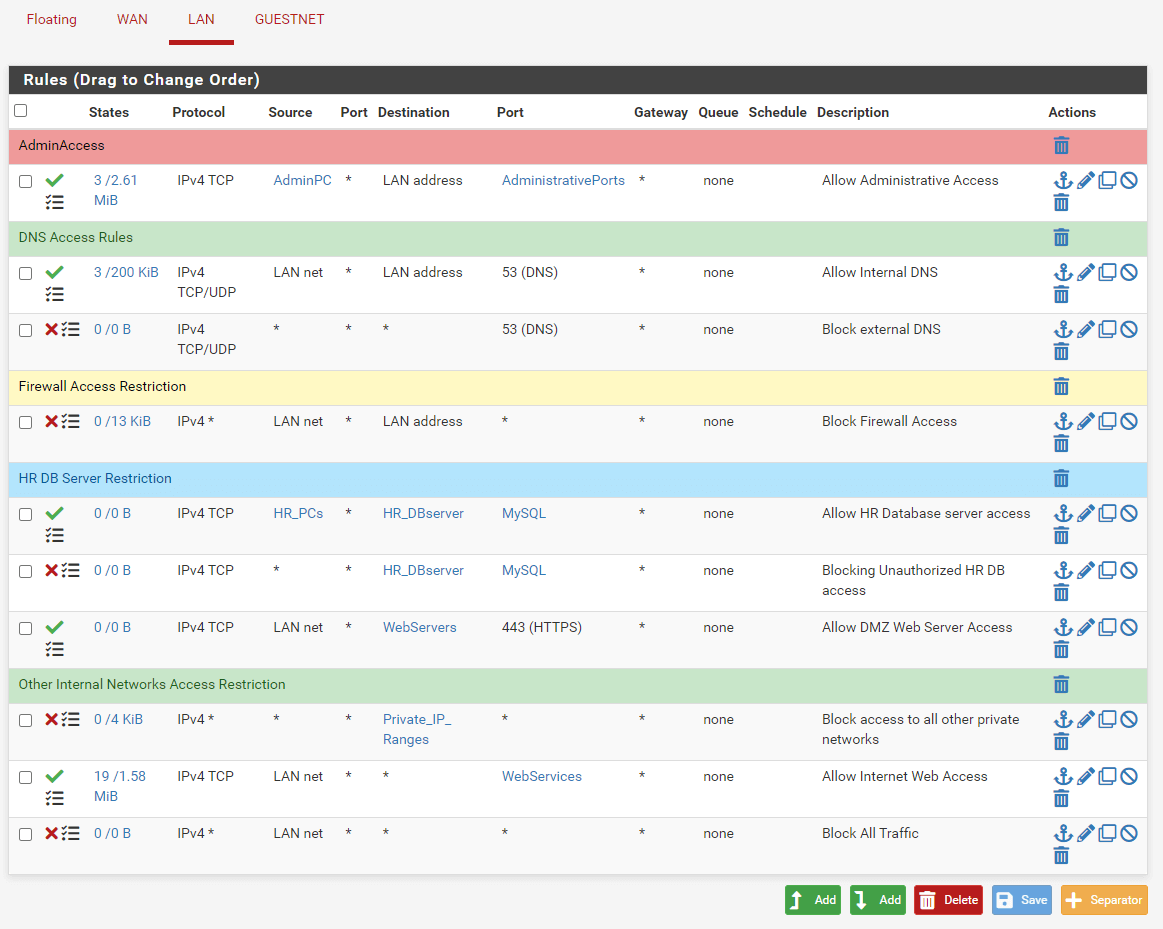This screenshot has height=929, width=1163.
Task: Click the Firewall Access Restriction separator label
Action: point(102,386)
